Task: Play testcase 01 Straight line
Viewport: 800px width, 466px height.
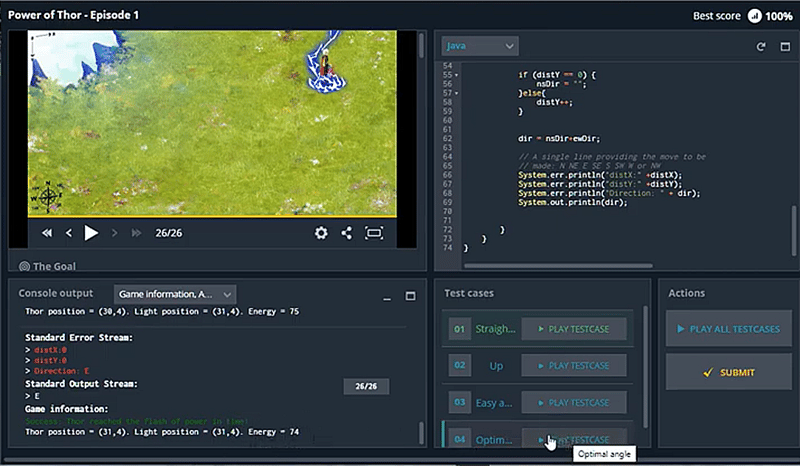Action: (574, 329)
